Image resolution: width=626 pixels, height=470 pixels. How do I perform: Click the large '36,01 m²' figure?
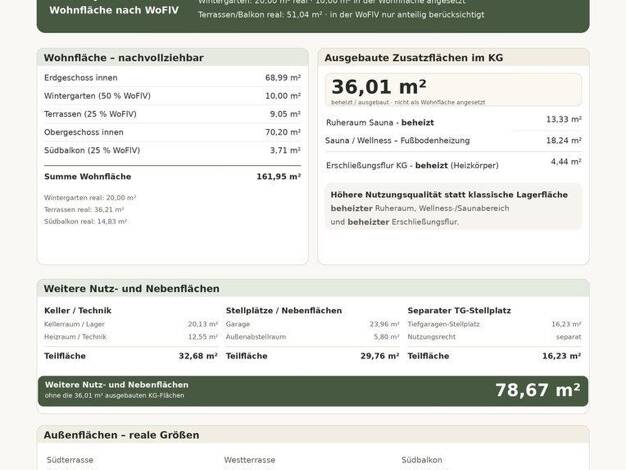(379, 87)
